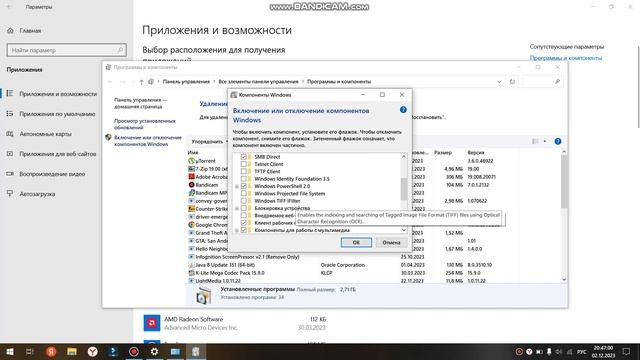Select Автозагрузка in sidebar
The width and height of the screenshot is (640, 360).
[x=37, y=194]
